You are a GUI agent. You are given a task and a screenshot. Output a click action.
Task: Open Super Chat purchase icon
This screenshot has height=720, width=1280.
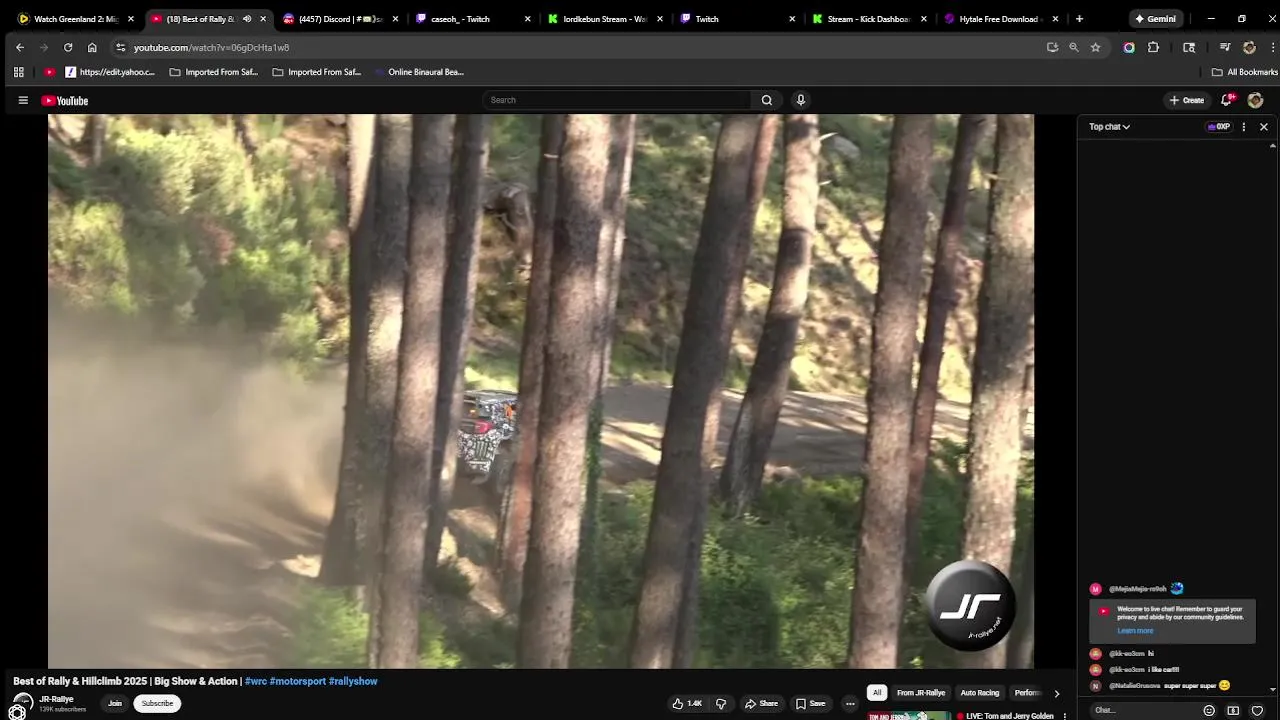tap(1233, 710)
